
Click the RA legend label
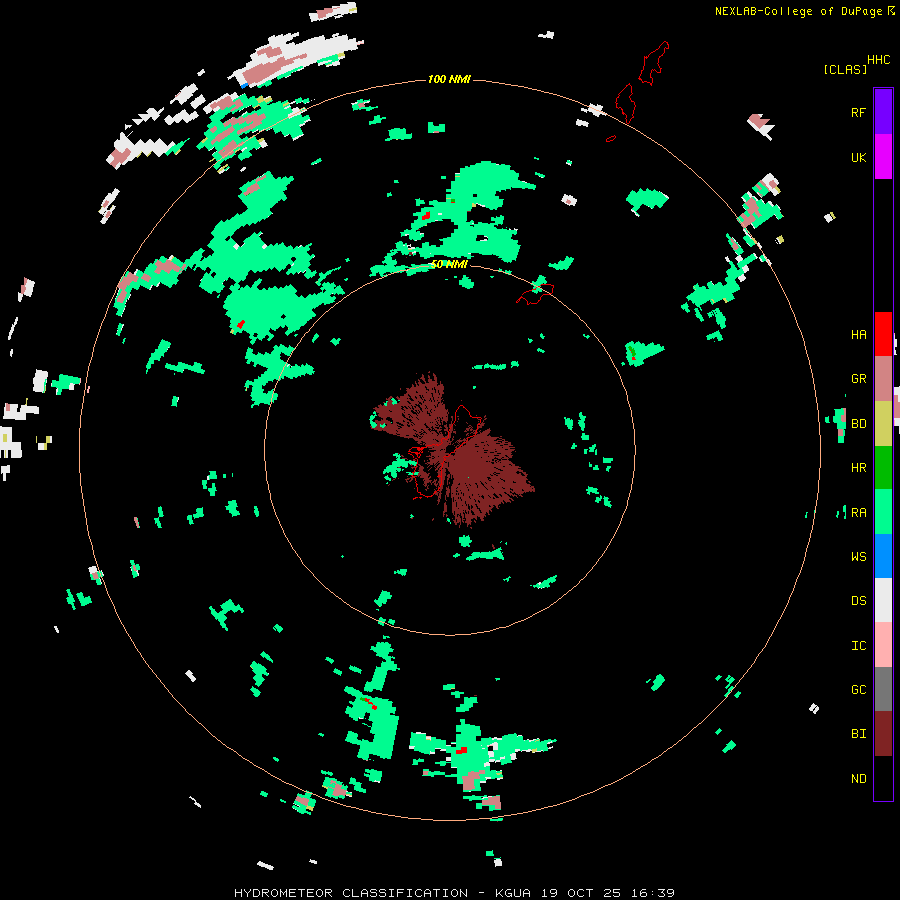(858, 513)
